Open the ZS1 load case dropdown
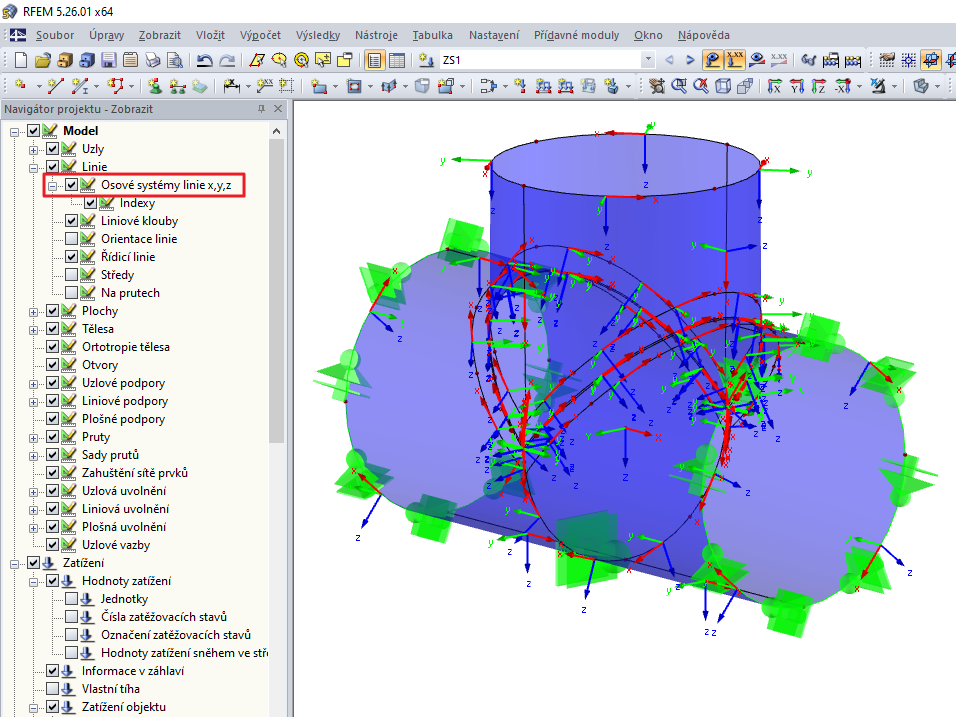 point(648,60)
